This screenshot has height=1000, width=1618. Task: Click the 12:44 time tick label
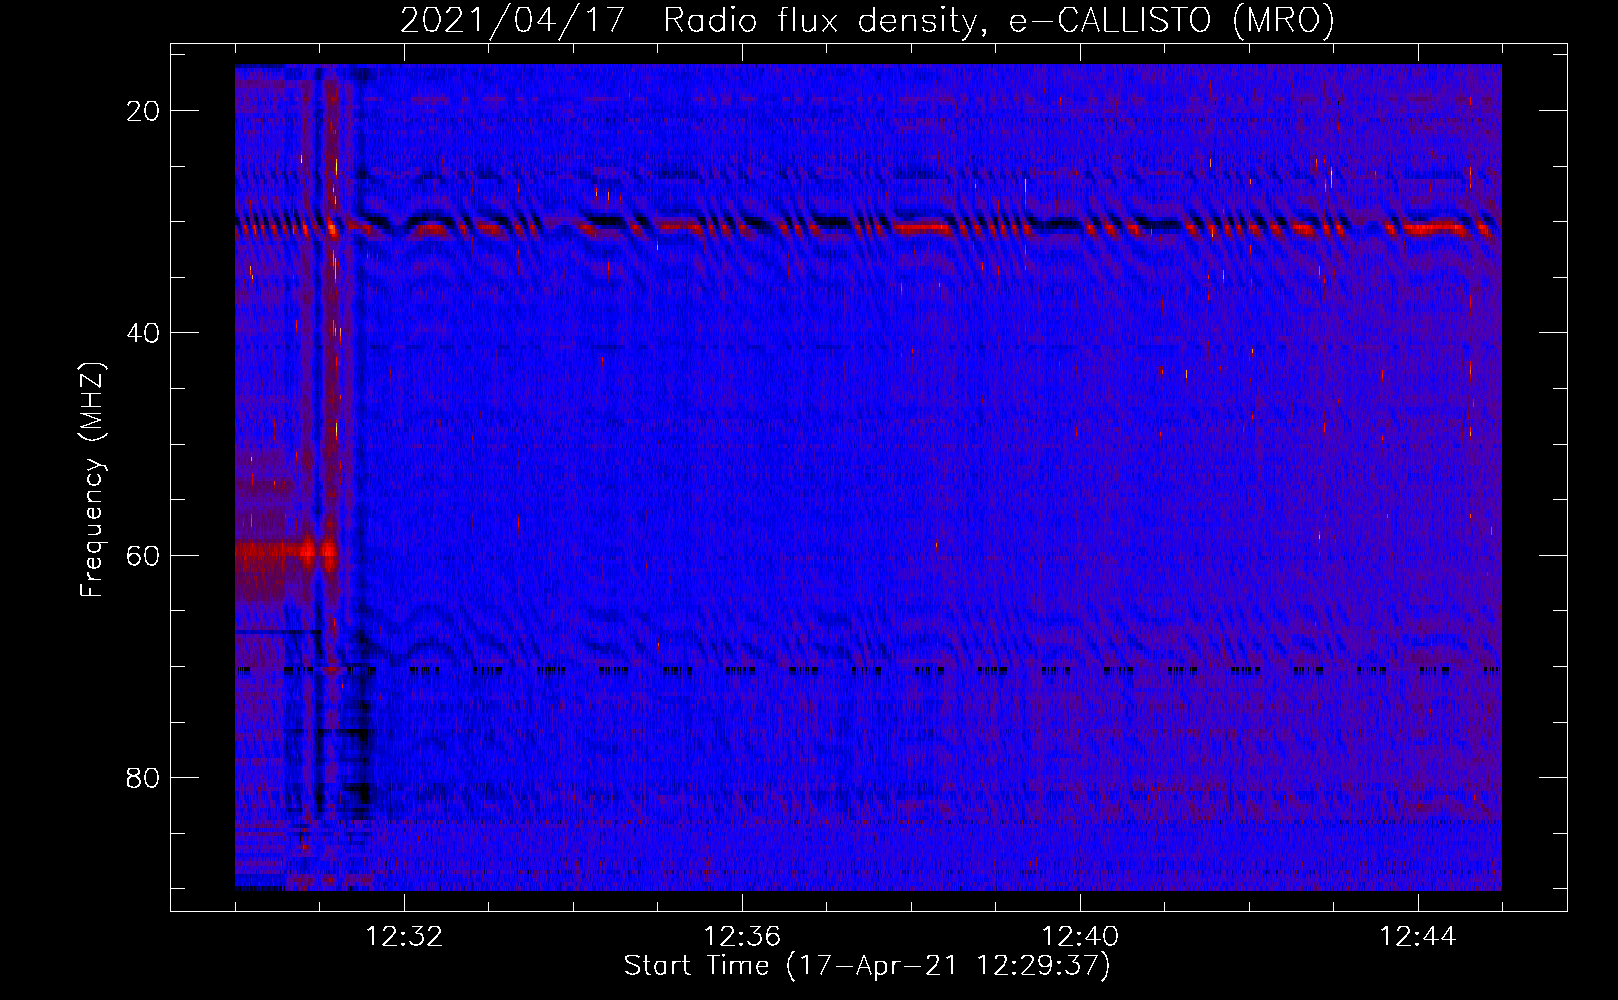point(1418,937)
